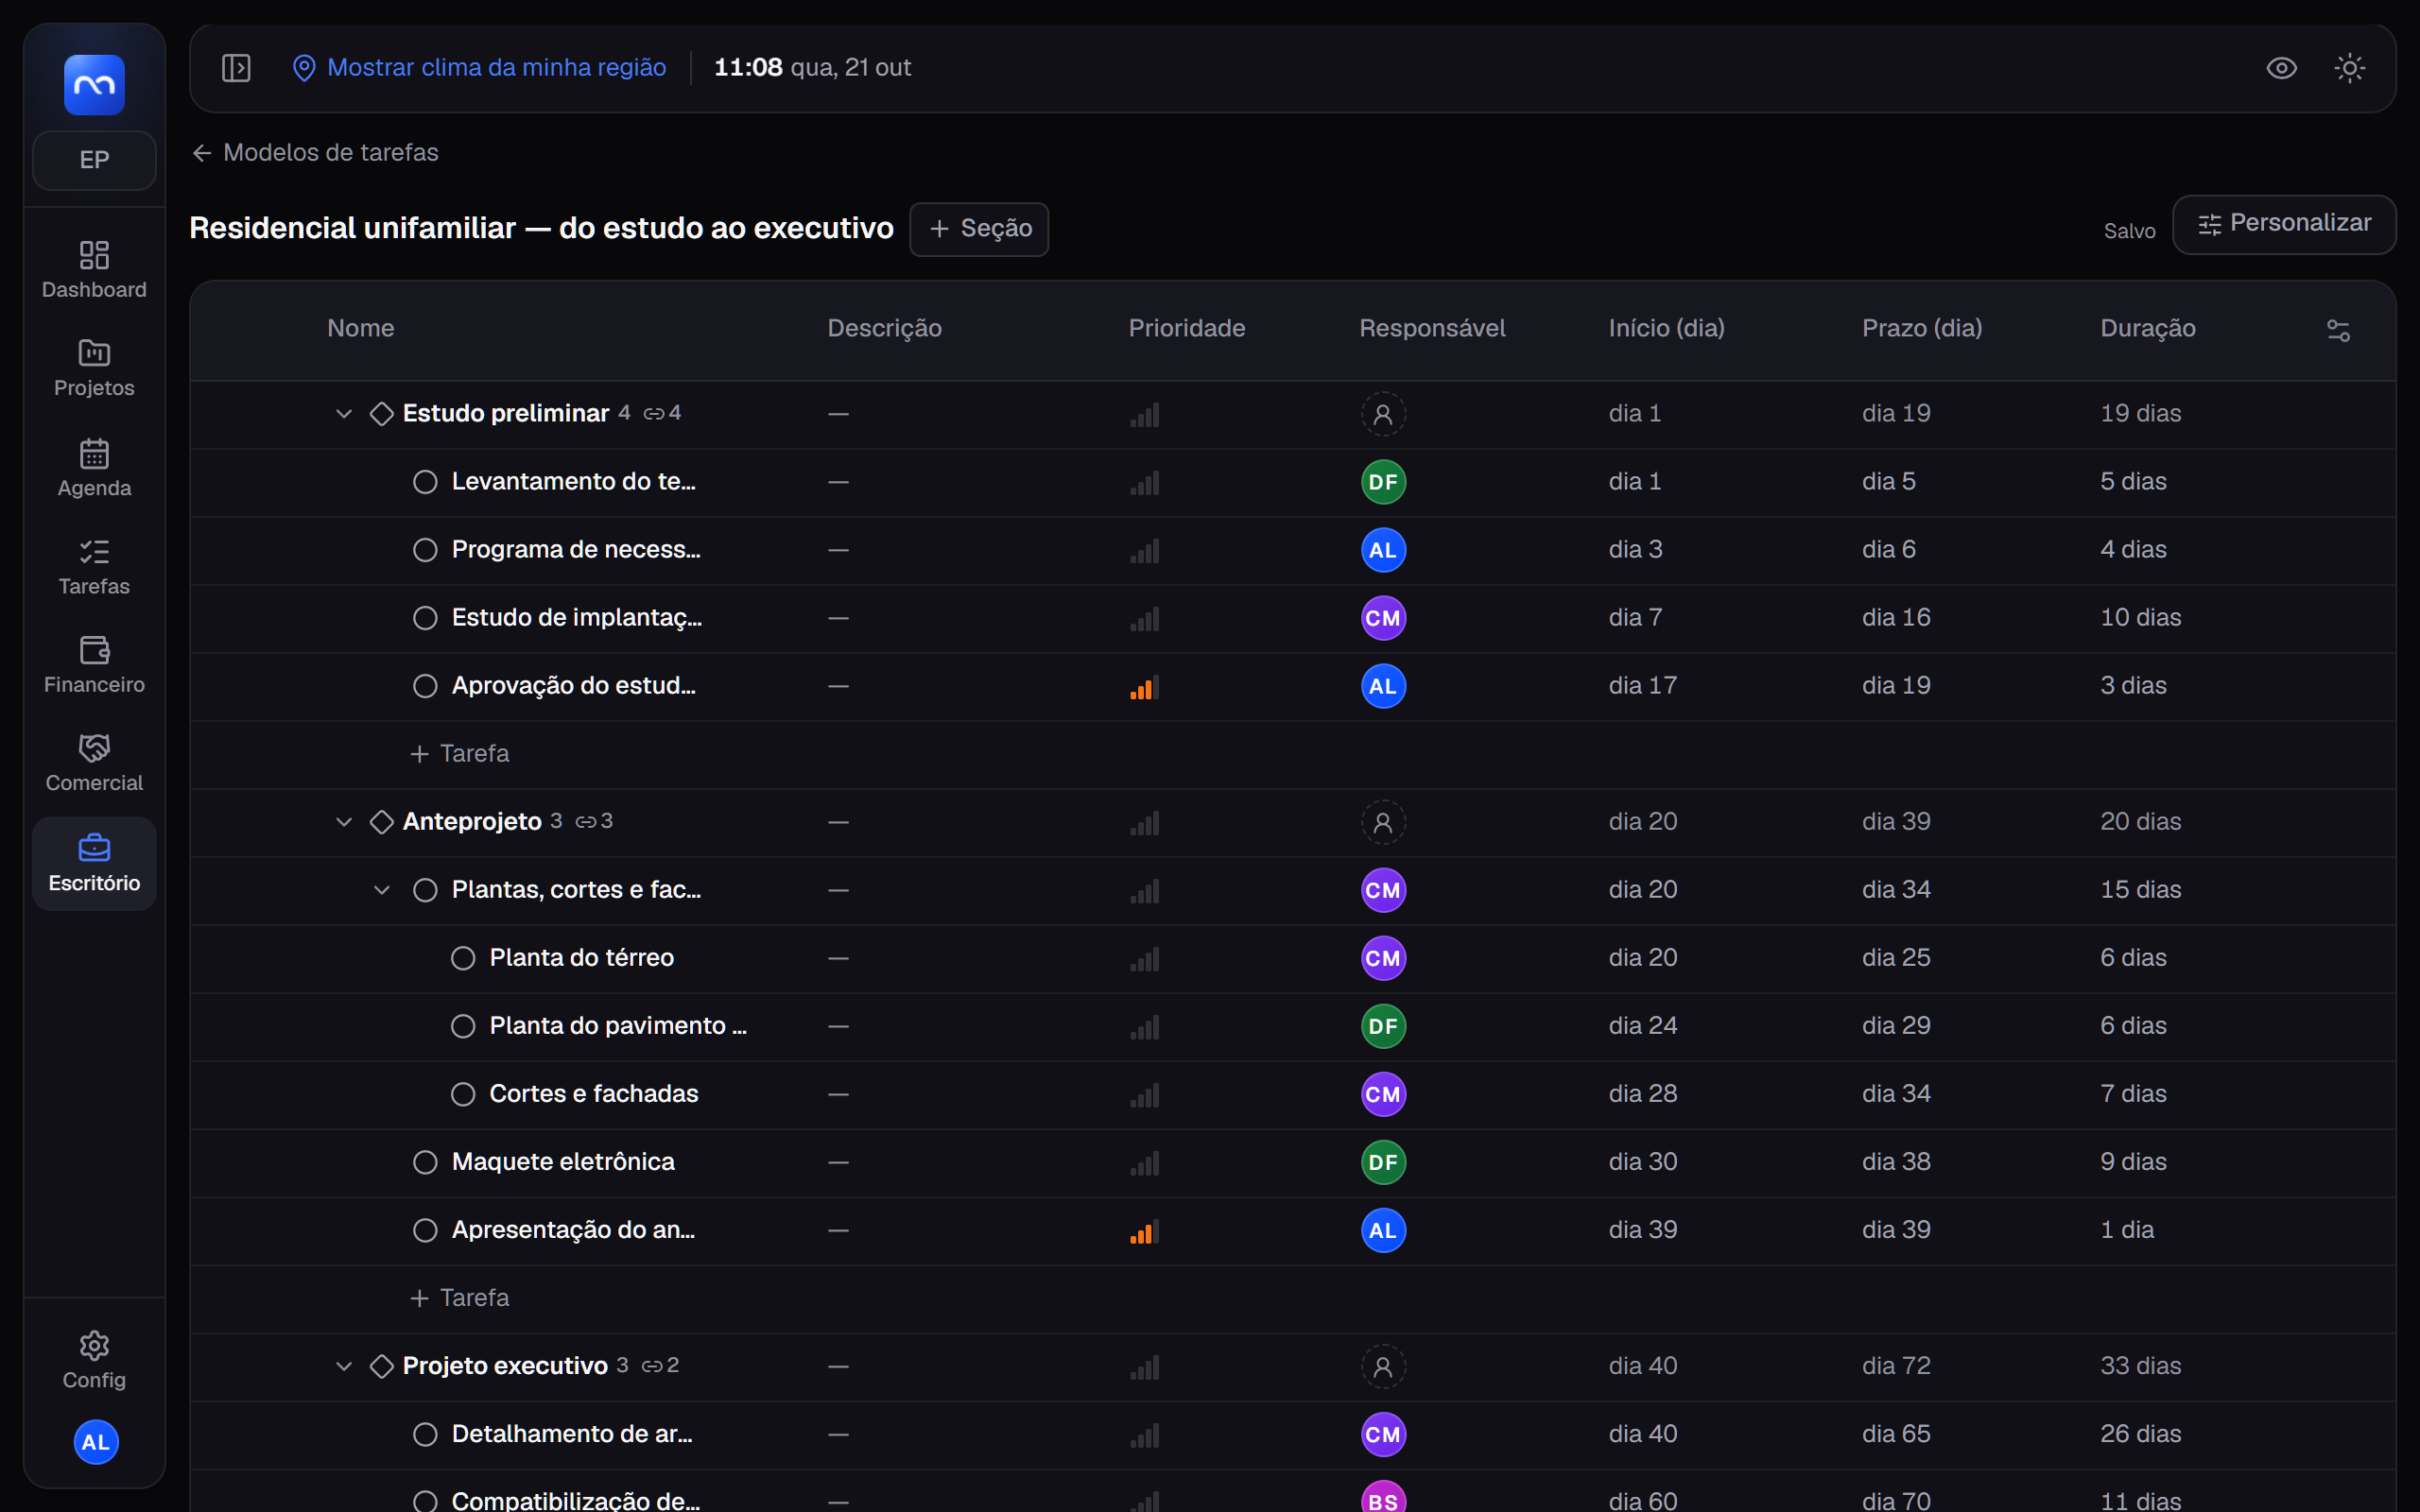Click DF avatar on Levantamento do te… row
Viewport: 2420px width, 1512px height.
[1383, 482]
